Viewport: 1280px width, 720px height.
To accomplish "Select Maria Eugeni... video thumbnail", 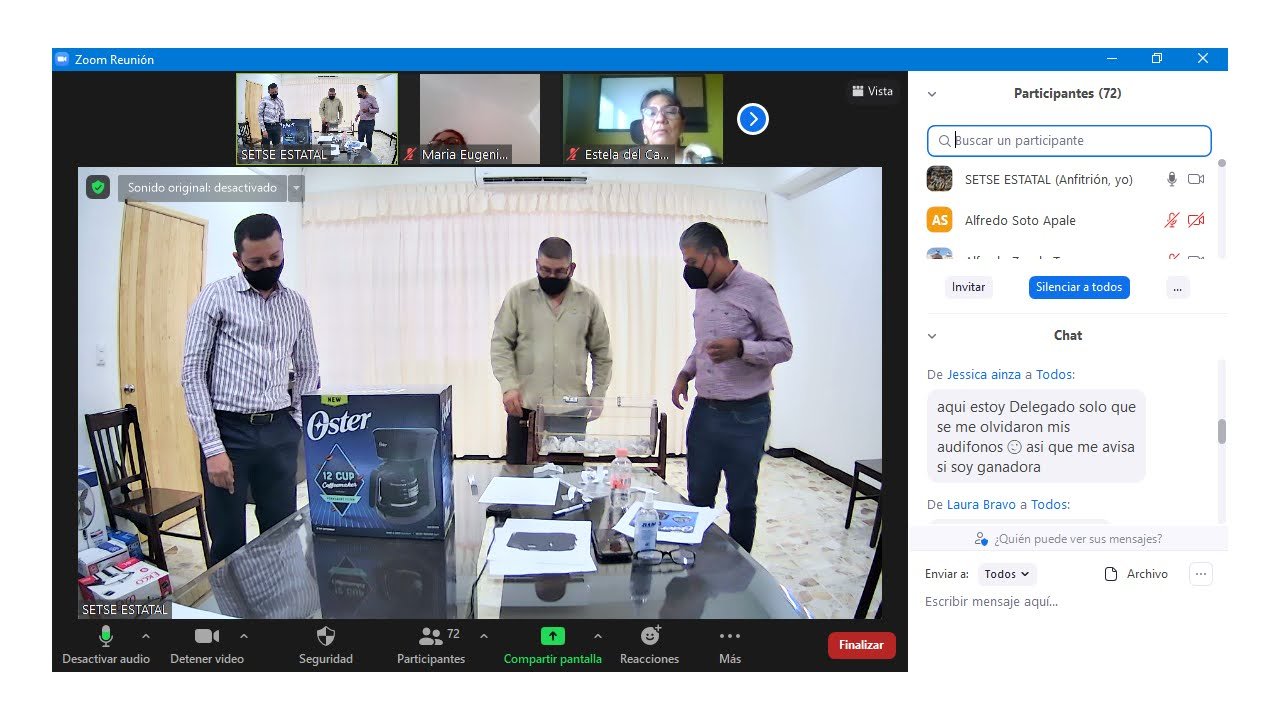I will pos(480,119).
